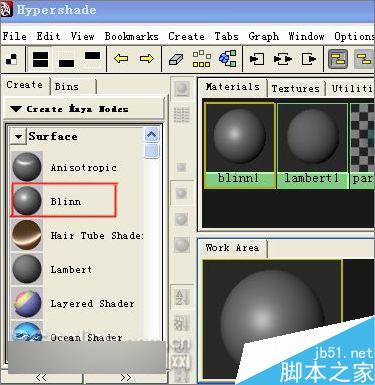The image size is (375, 385).
Task: Show bottom tabs only layout icon
Action: [66, 63]
